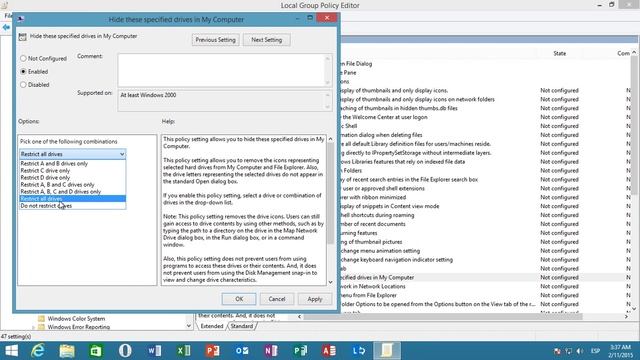This screenshot has height=360, width=640.
Task: Expand the Windows Error Reporting tree node
Action: pos(33,327)
